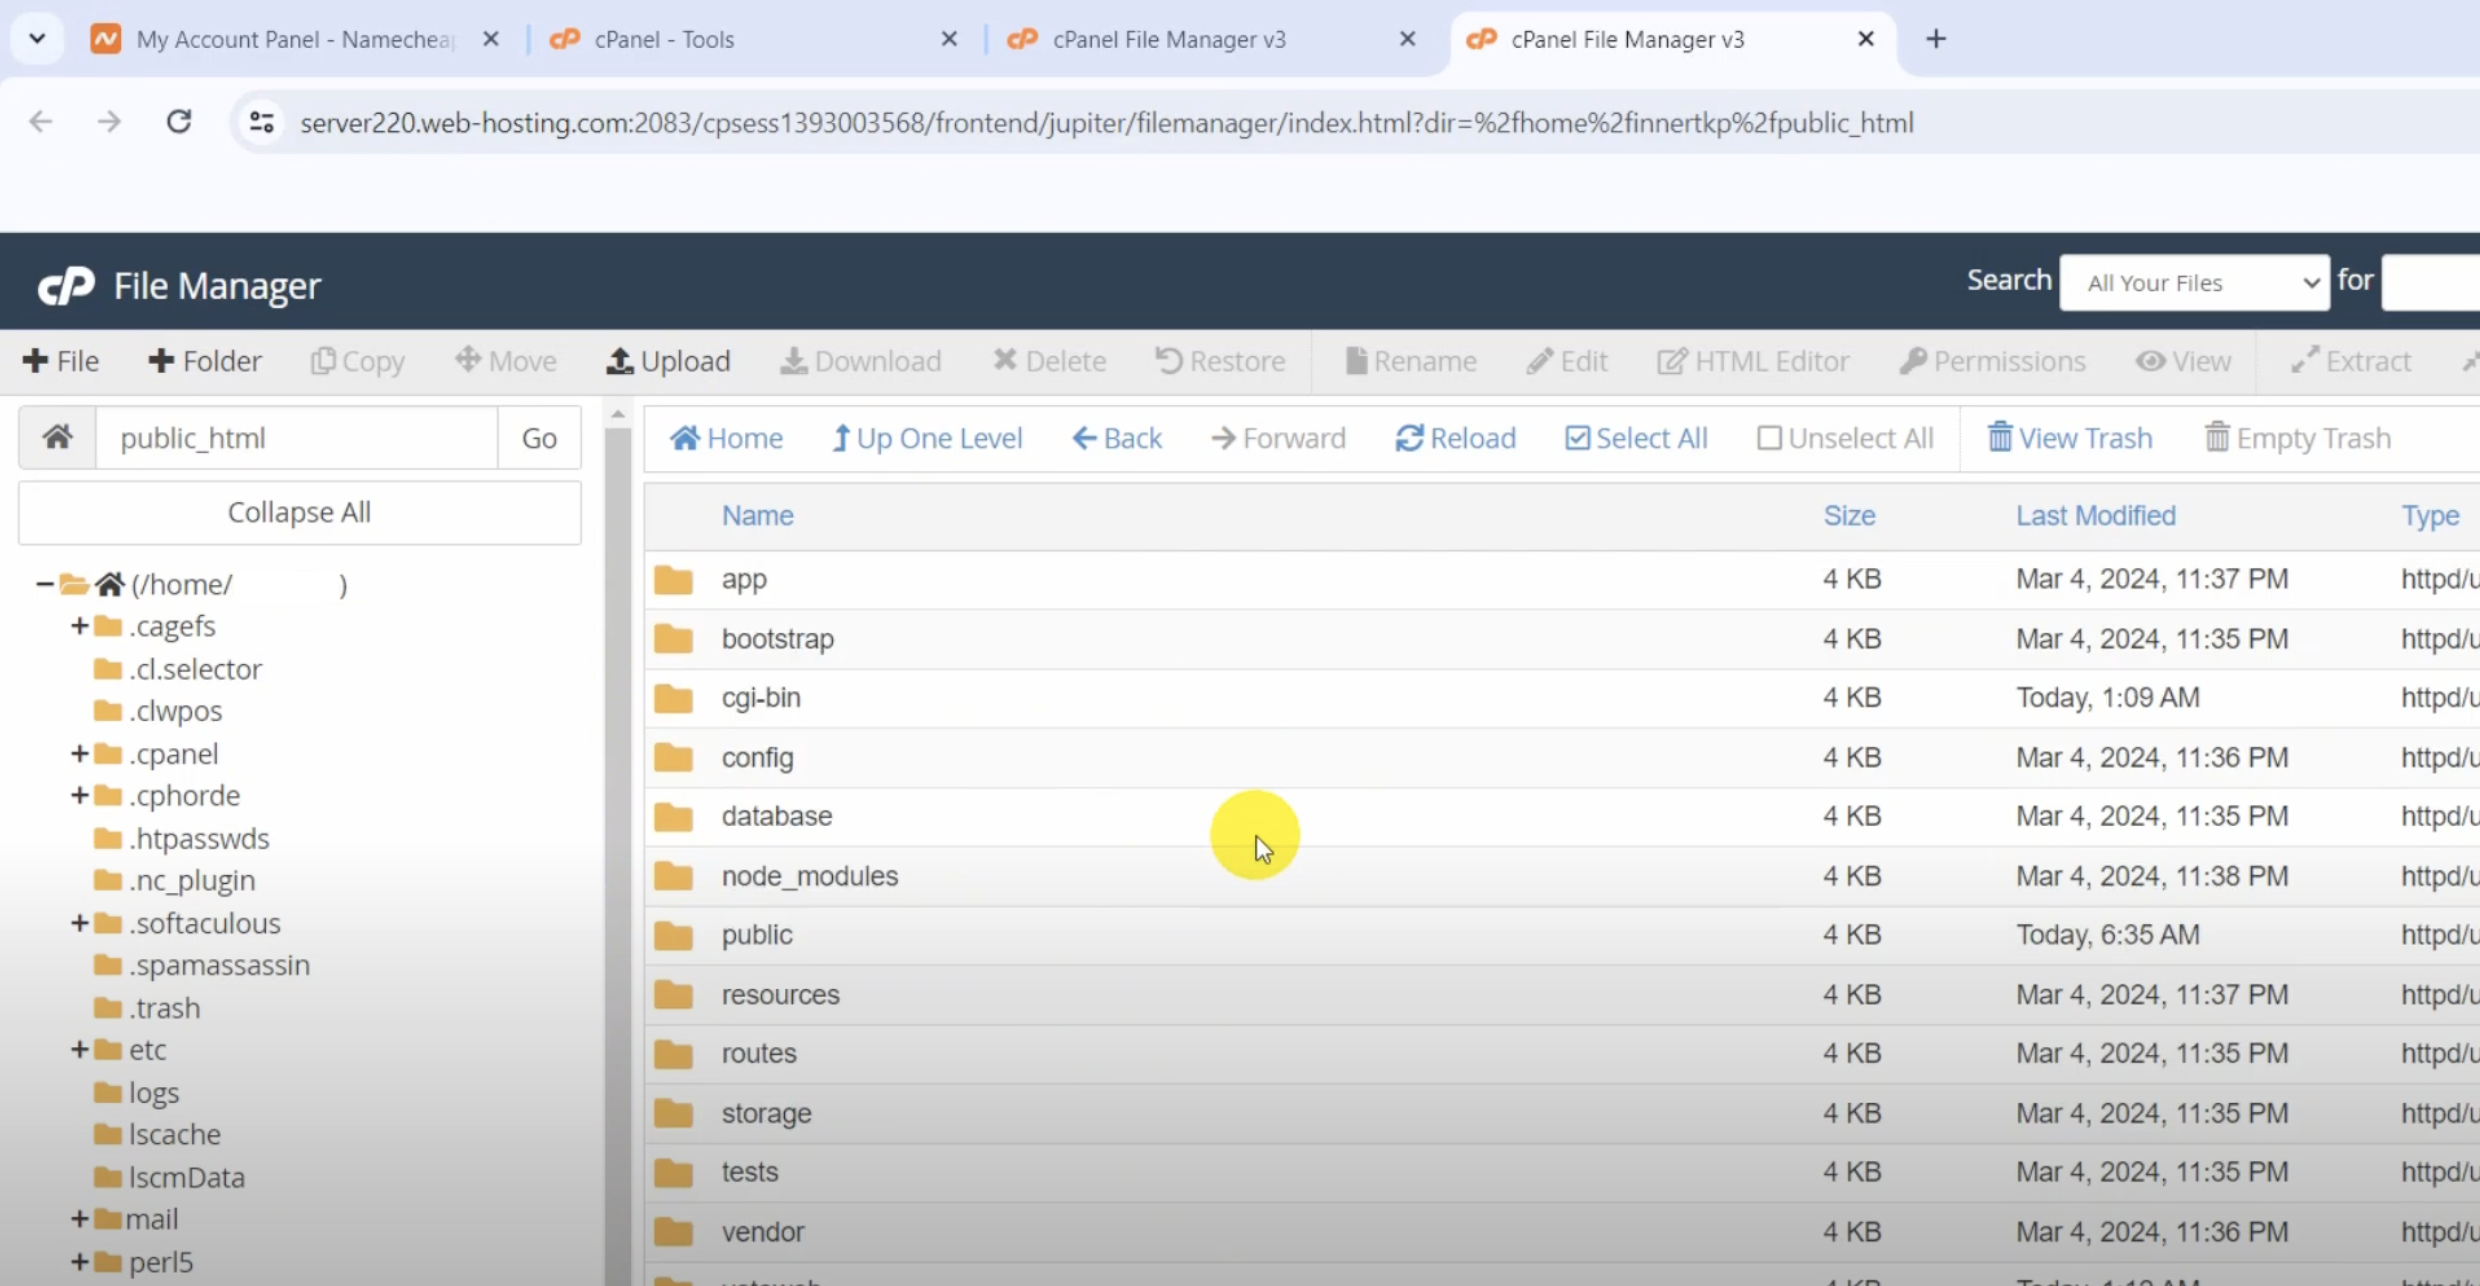Click the Forward arrow button
2480x1286 pixels.
1279,438
